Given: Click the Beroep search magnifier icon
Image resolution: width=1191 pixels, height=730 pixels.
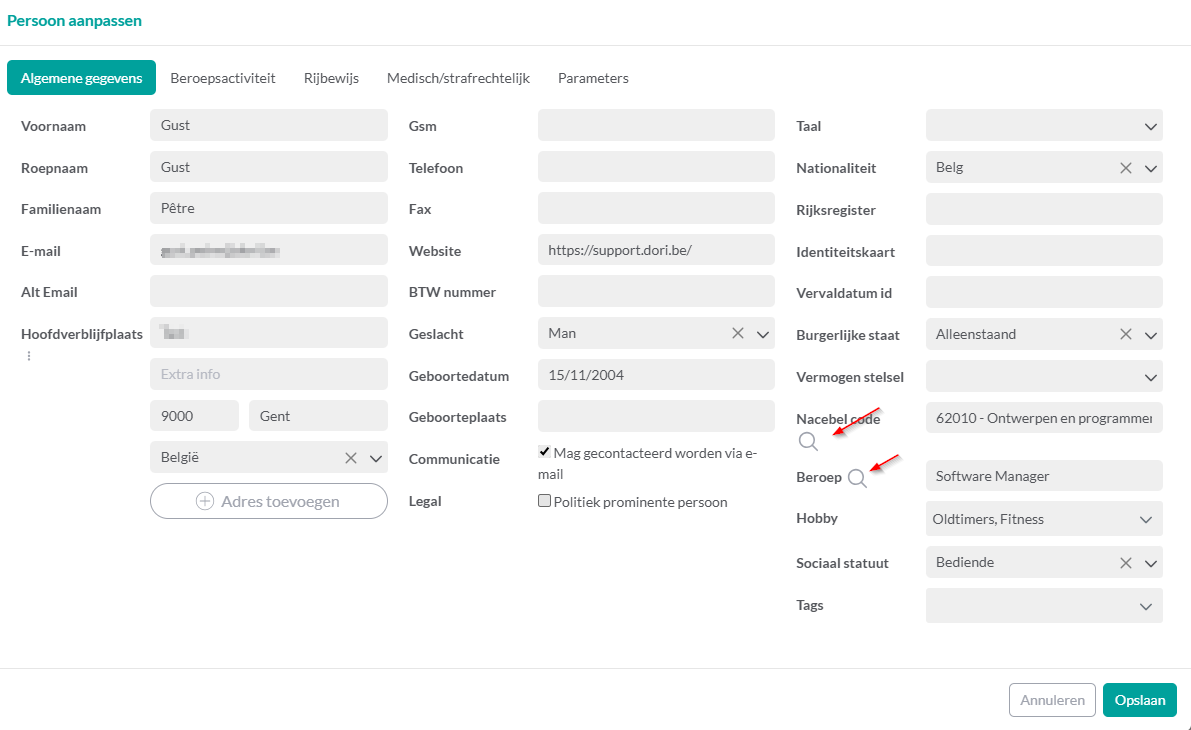Looking at the screenshot, I should pyautogui.click(x=857, y=478).
